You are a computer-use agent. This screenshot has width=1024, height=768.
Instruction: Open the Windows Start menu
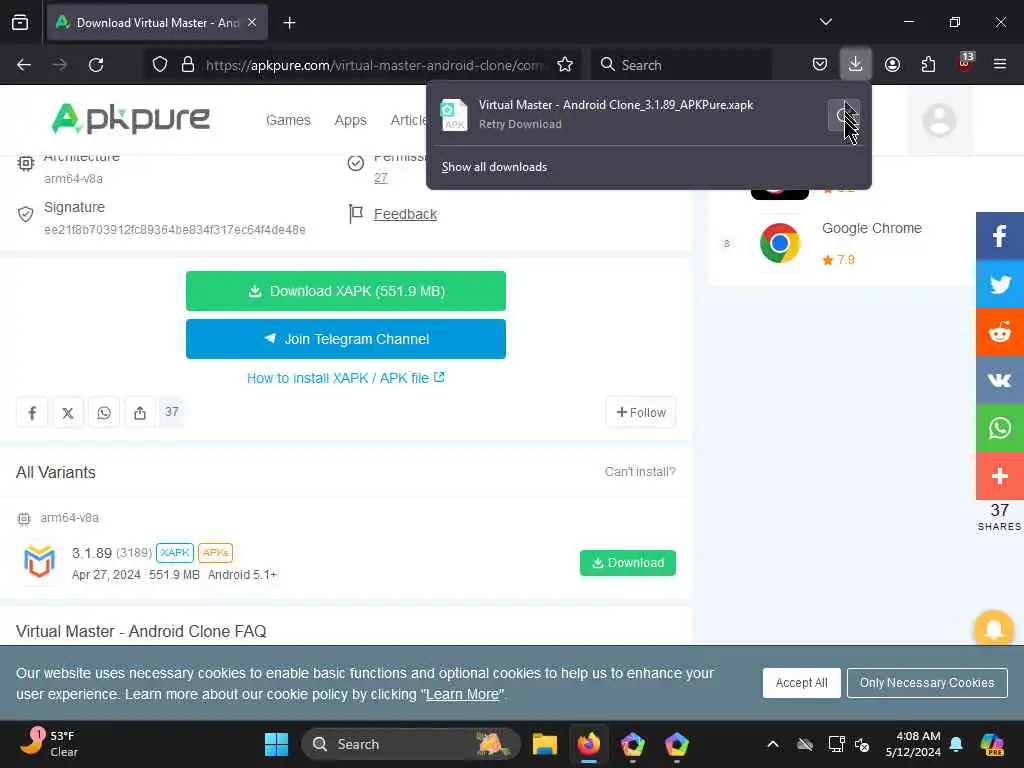tap(276, 744)
